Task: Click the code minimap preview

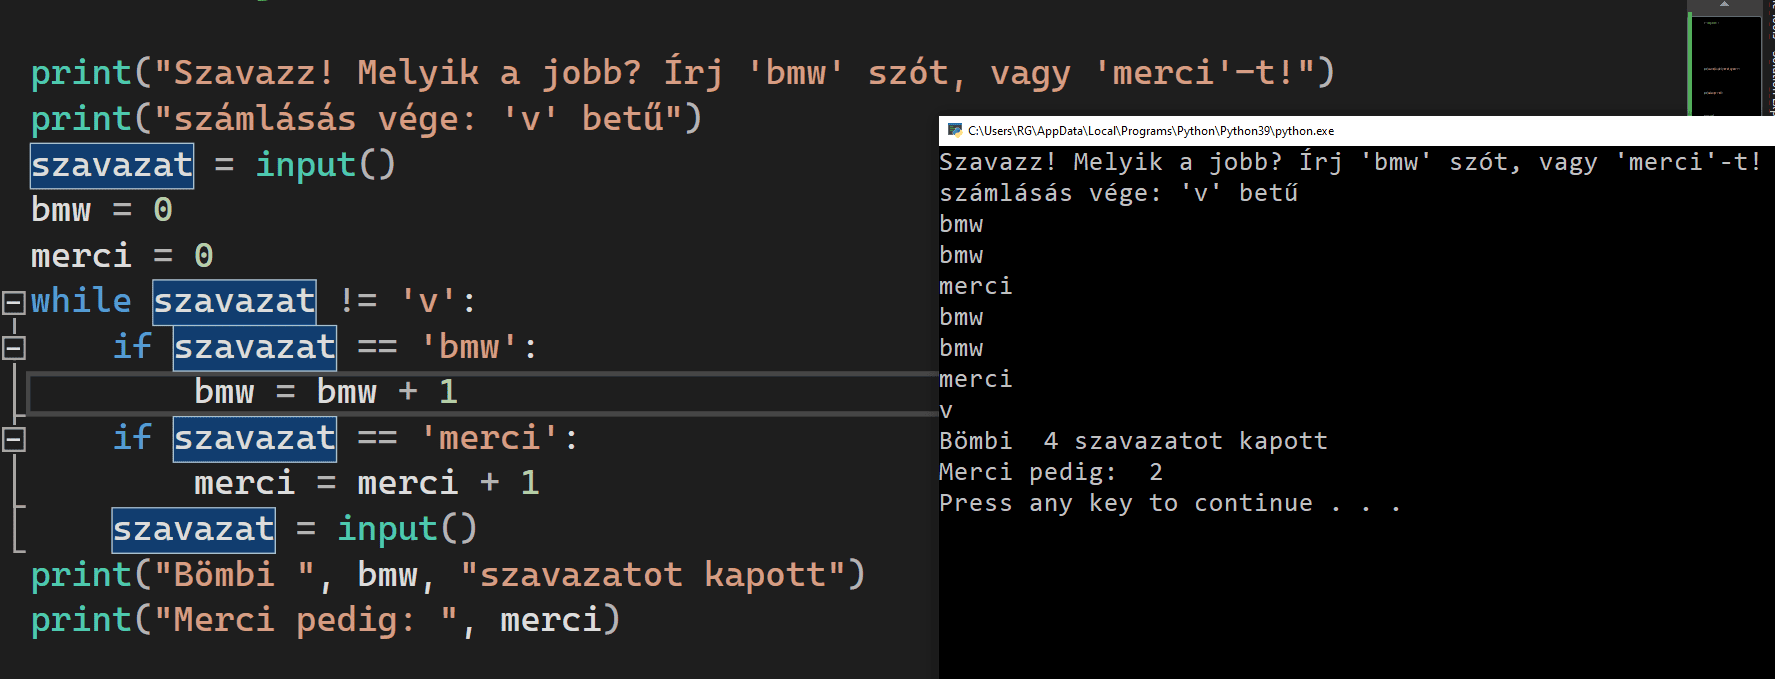Action: pos(1724,65)
